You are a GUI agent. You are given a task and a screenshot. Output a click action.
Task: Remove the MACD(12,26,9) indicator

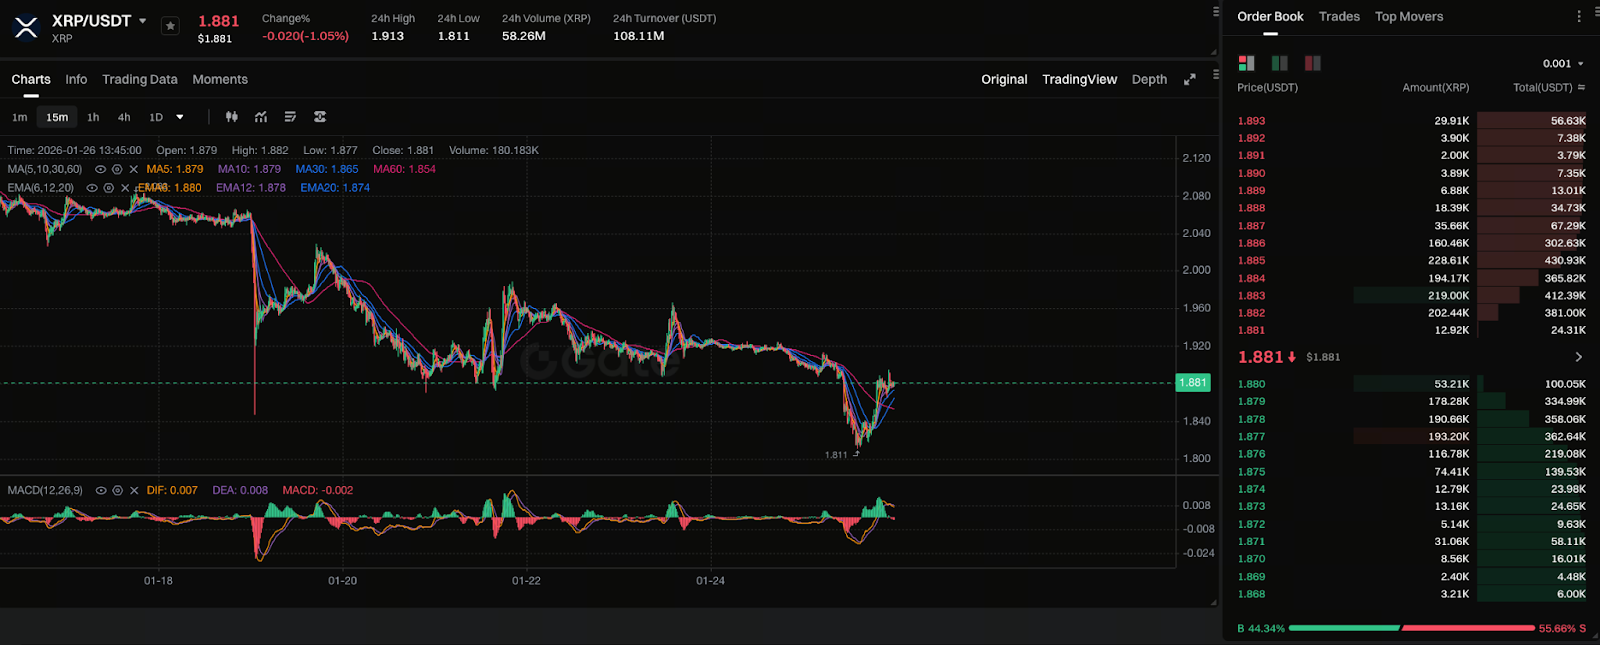coord(134,490)
